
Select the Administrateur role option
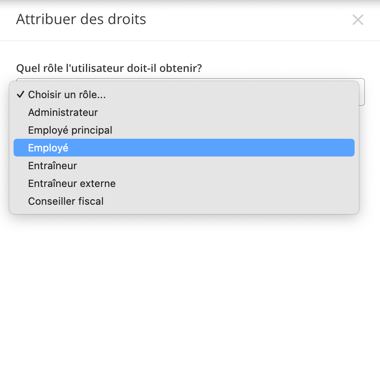click(184, 112)
